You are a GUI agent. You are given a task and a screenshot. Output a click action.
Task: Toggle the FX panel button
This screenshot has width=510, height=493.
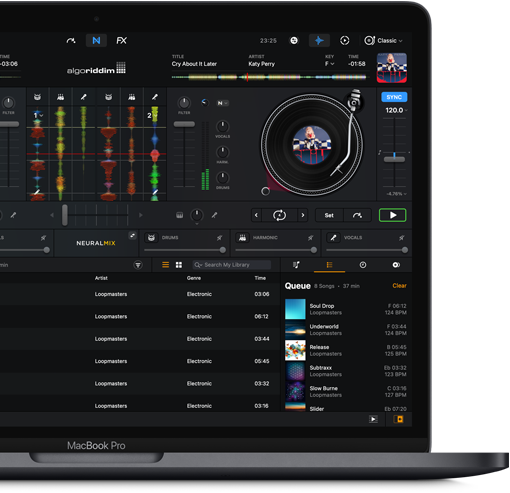(x=121, y=41)
